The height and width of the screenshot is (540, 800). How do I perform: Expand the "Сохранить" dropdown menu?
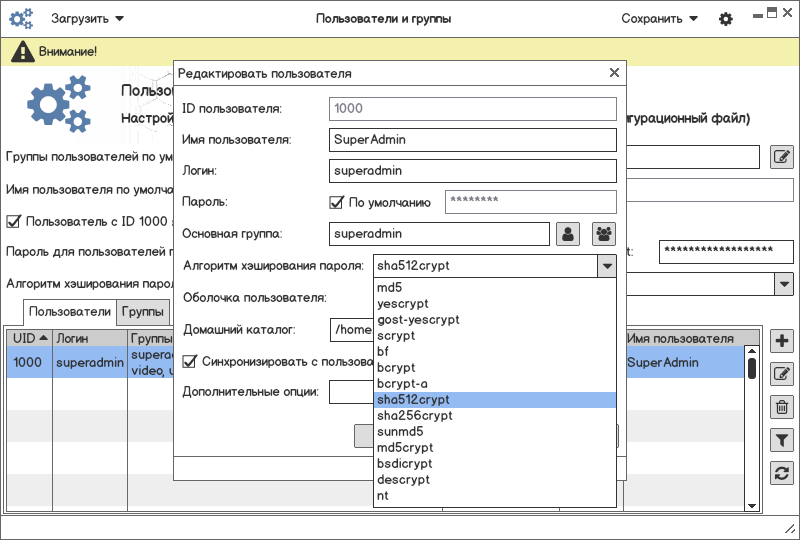tap(659, 19)
